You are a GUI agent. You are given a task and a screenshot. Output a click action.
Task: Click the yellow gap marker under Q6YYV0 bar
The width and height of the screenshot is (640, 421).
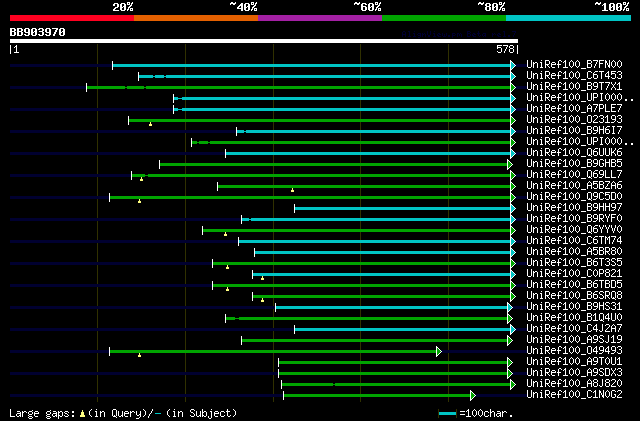225,234
